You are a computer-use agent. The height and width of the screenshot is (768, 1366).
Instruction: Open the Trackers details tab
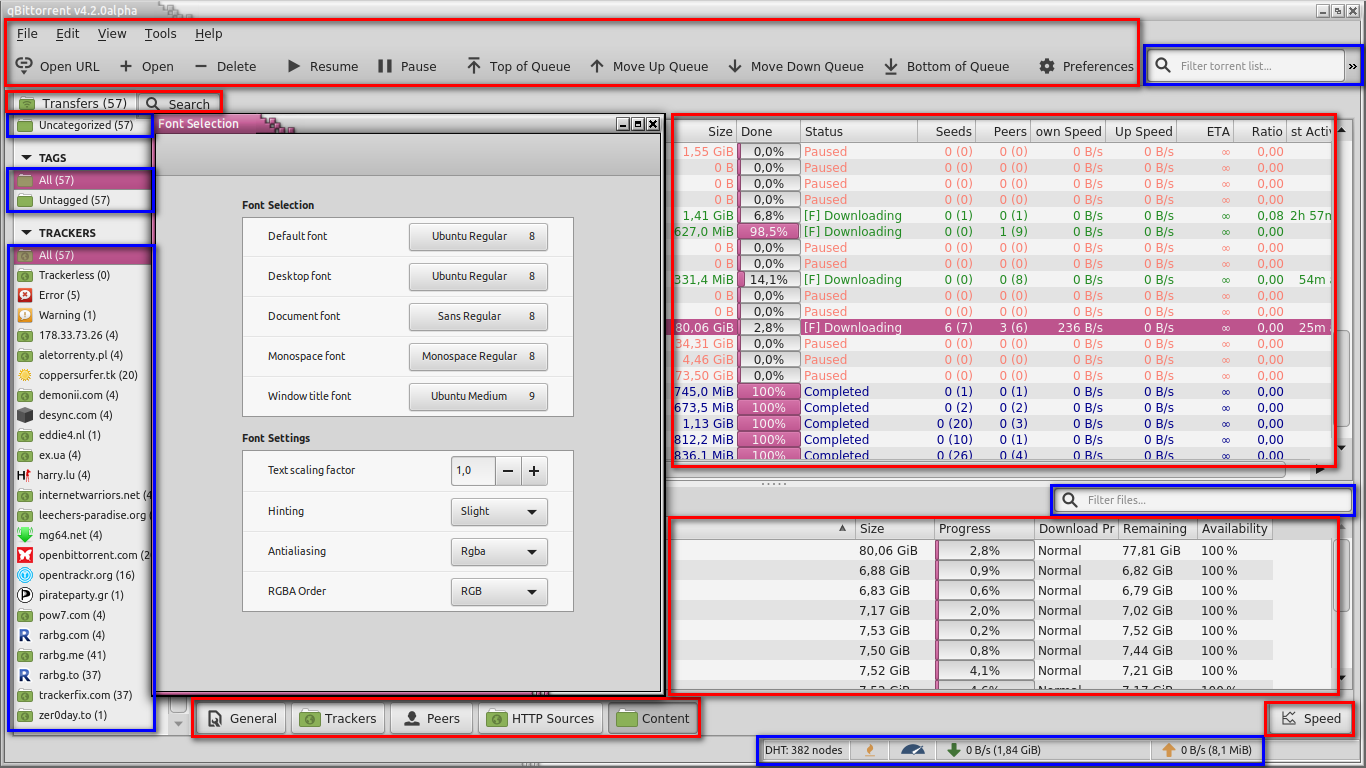(x=338, y=718)
